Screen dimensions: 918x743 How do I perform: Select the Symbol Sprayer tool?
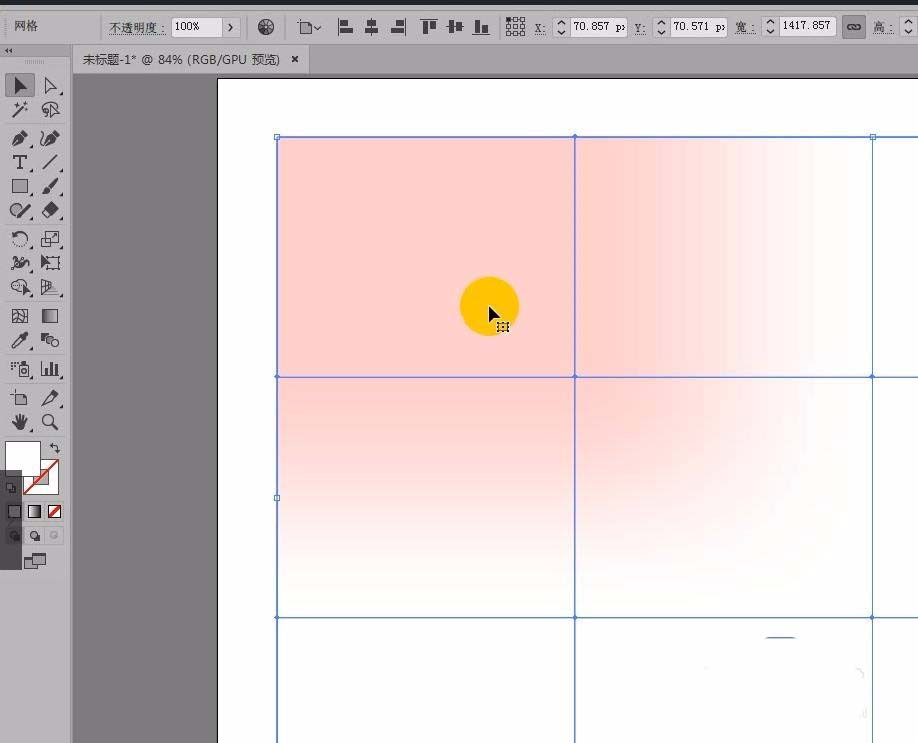pyautogui.click(x=20, y=369)
